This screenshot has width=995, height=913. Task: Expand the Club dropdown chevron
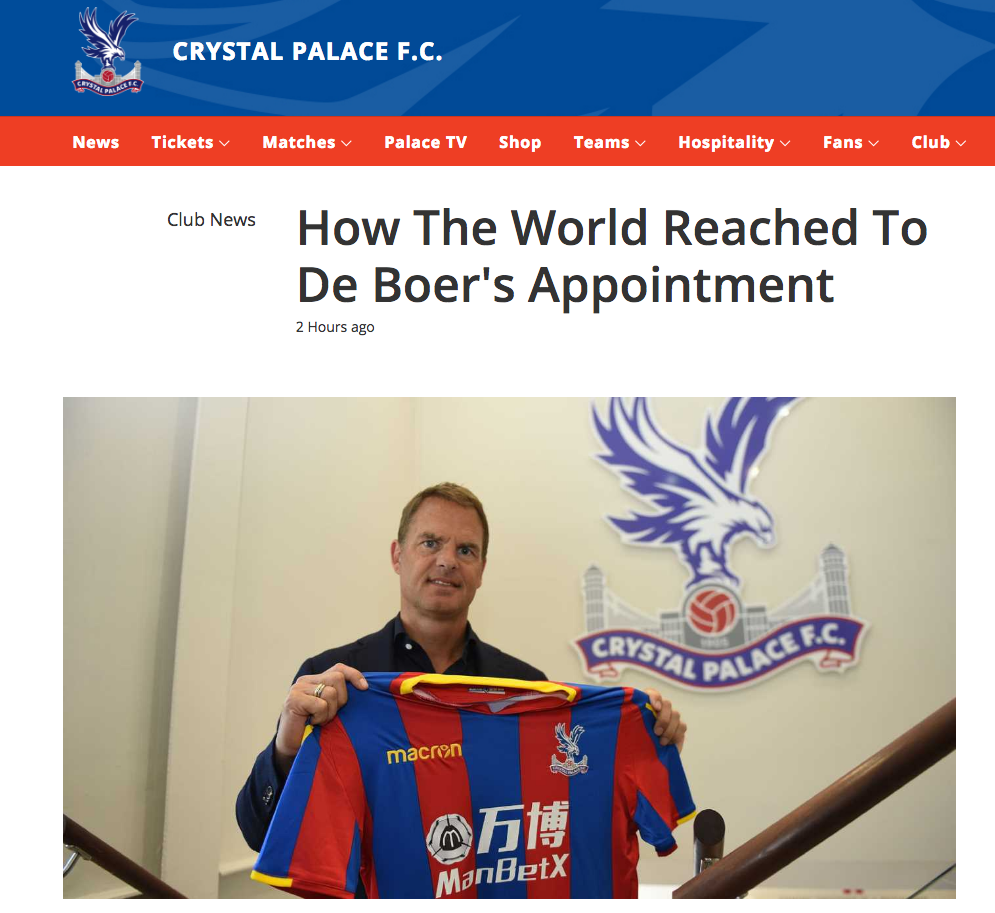961,143
